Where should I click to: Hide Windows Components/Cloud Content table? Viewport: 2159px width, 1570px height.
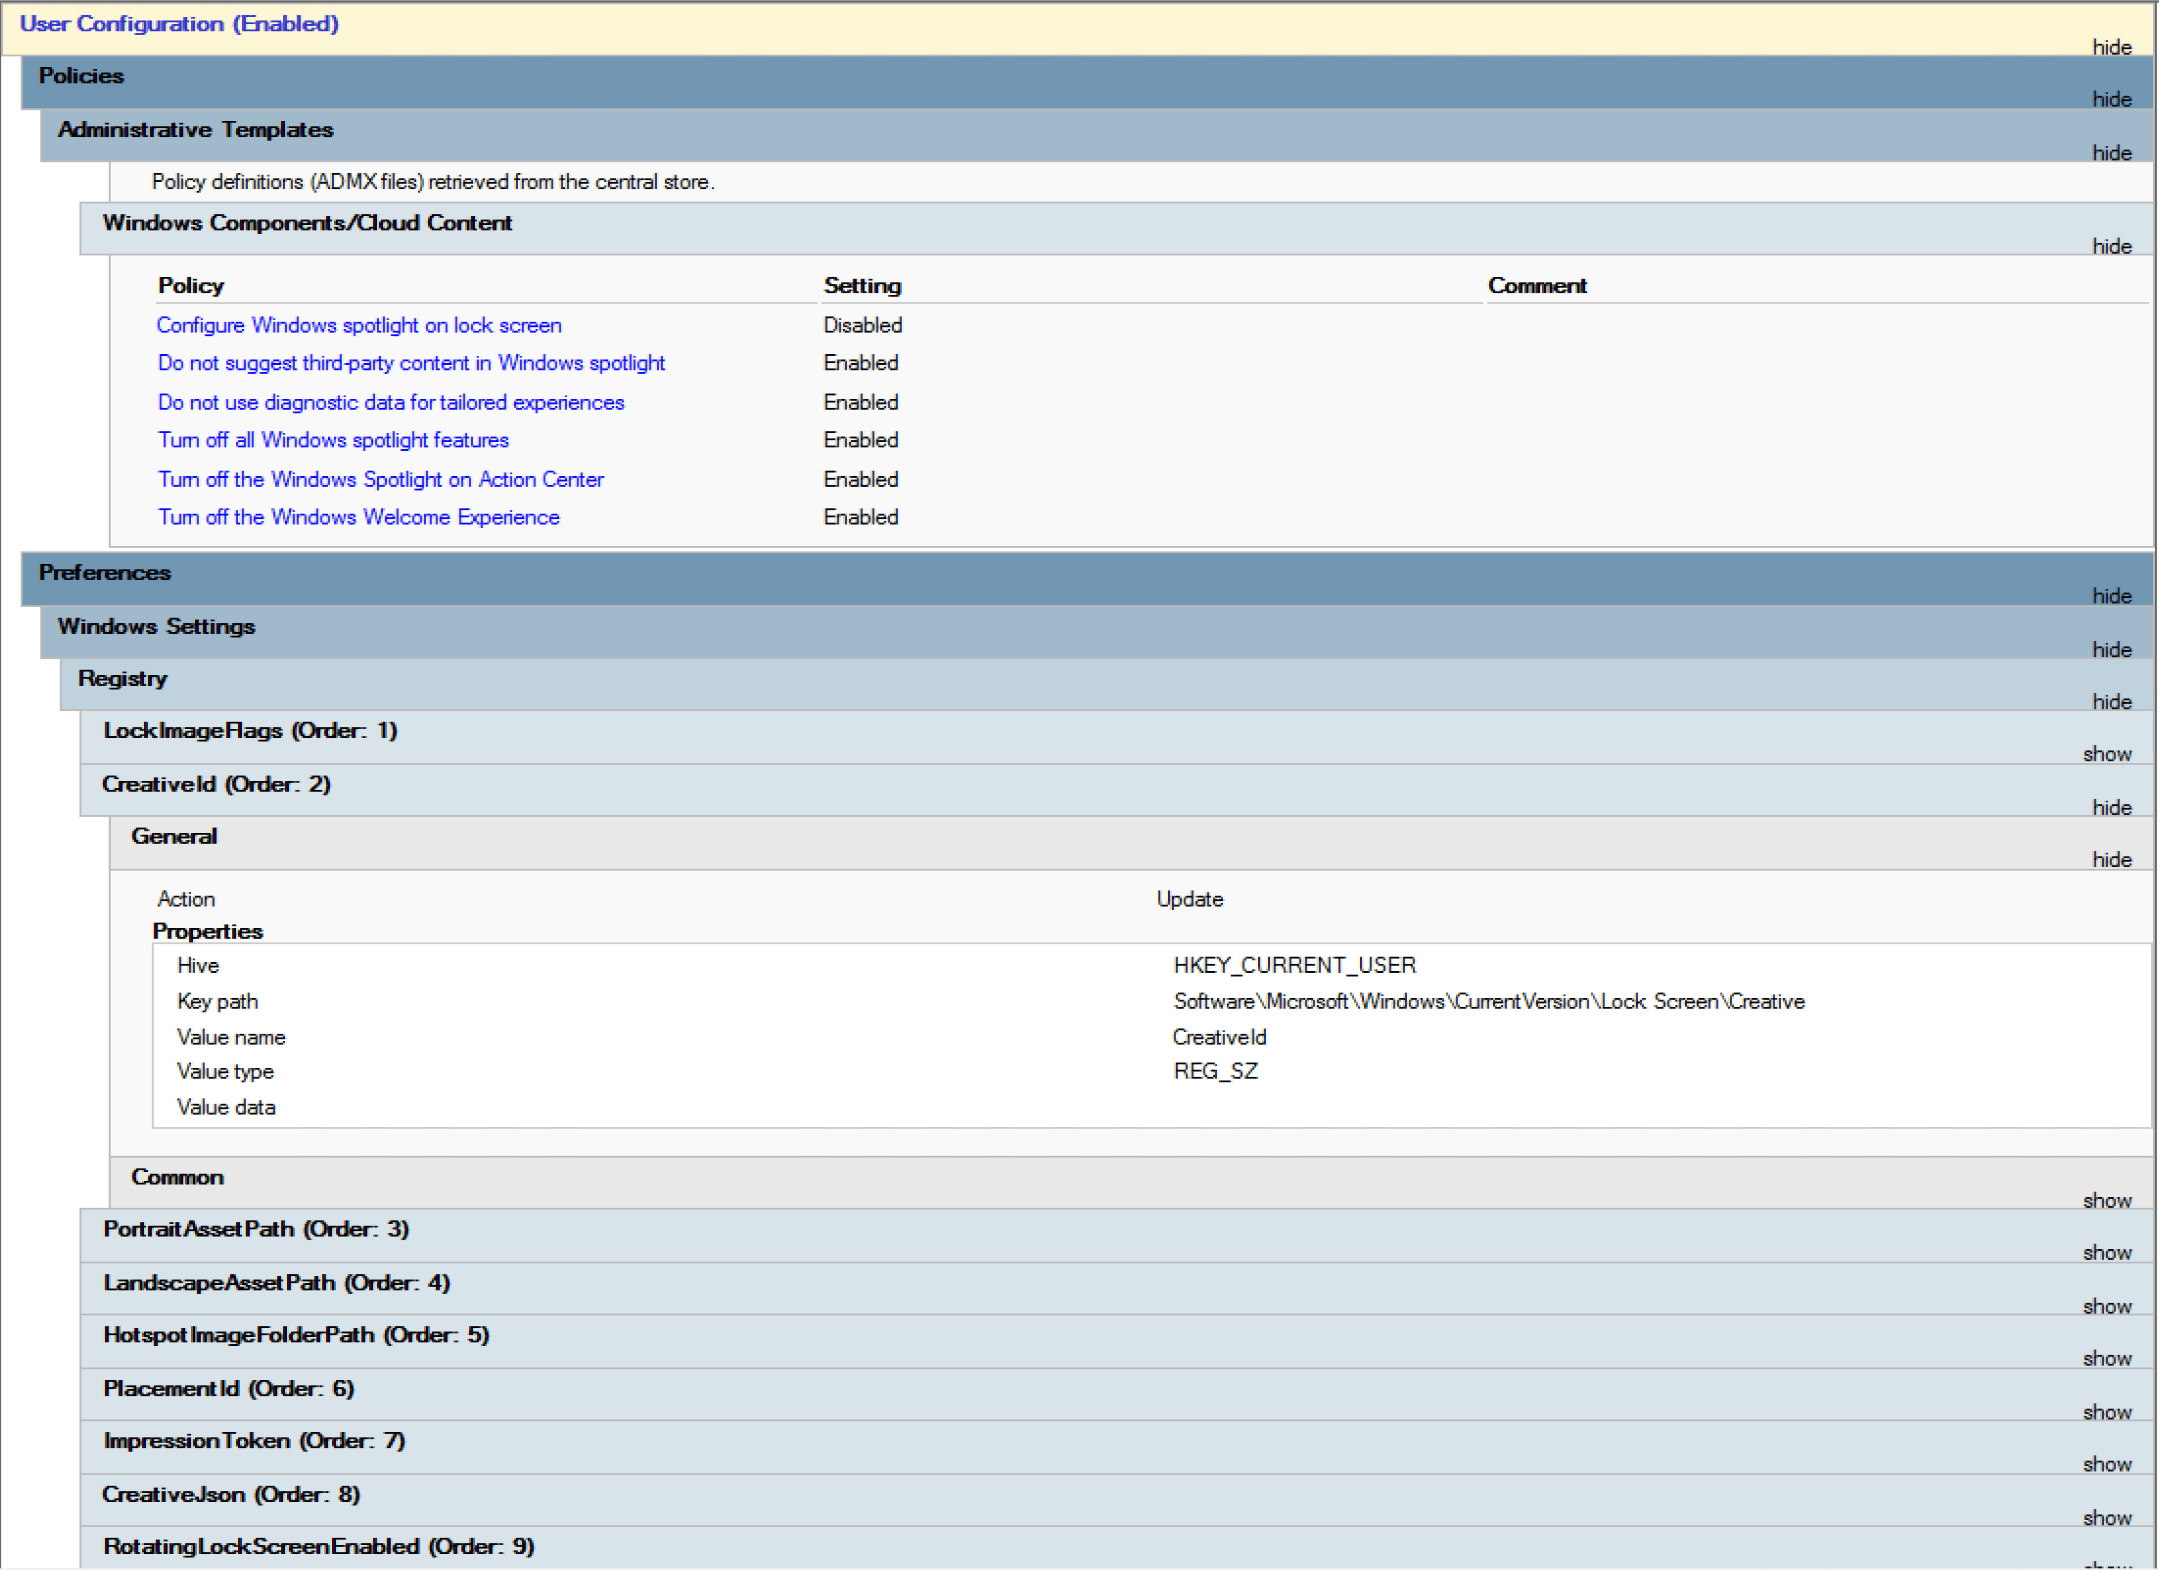point(2110,246)
